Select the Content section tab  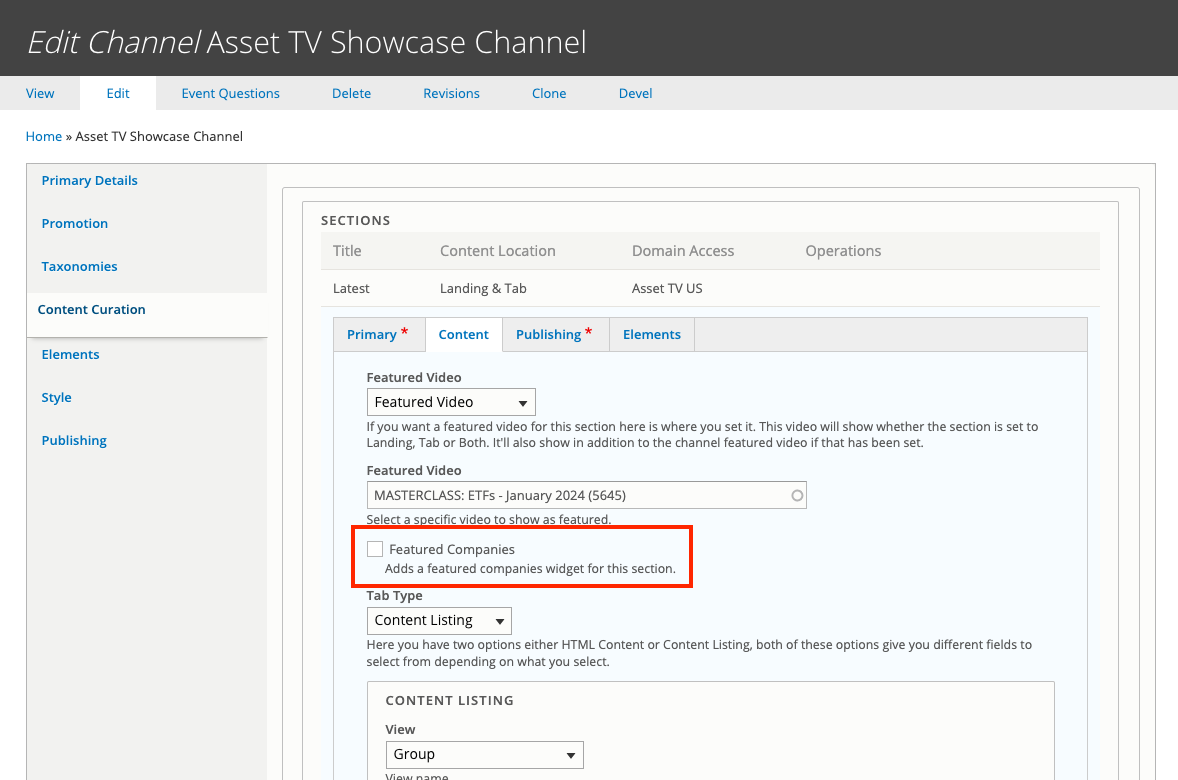[x=464, y=334]
